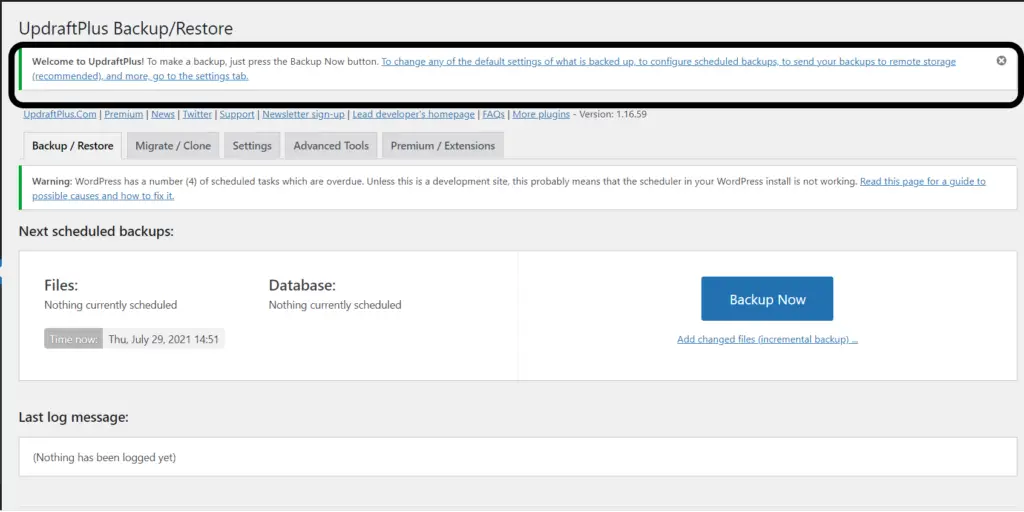Open the scheduler fix guide link in warning
The width and height of the screenshot is (1024, 512).
509,188
